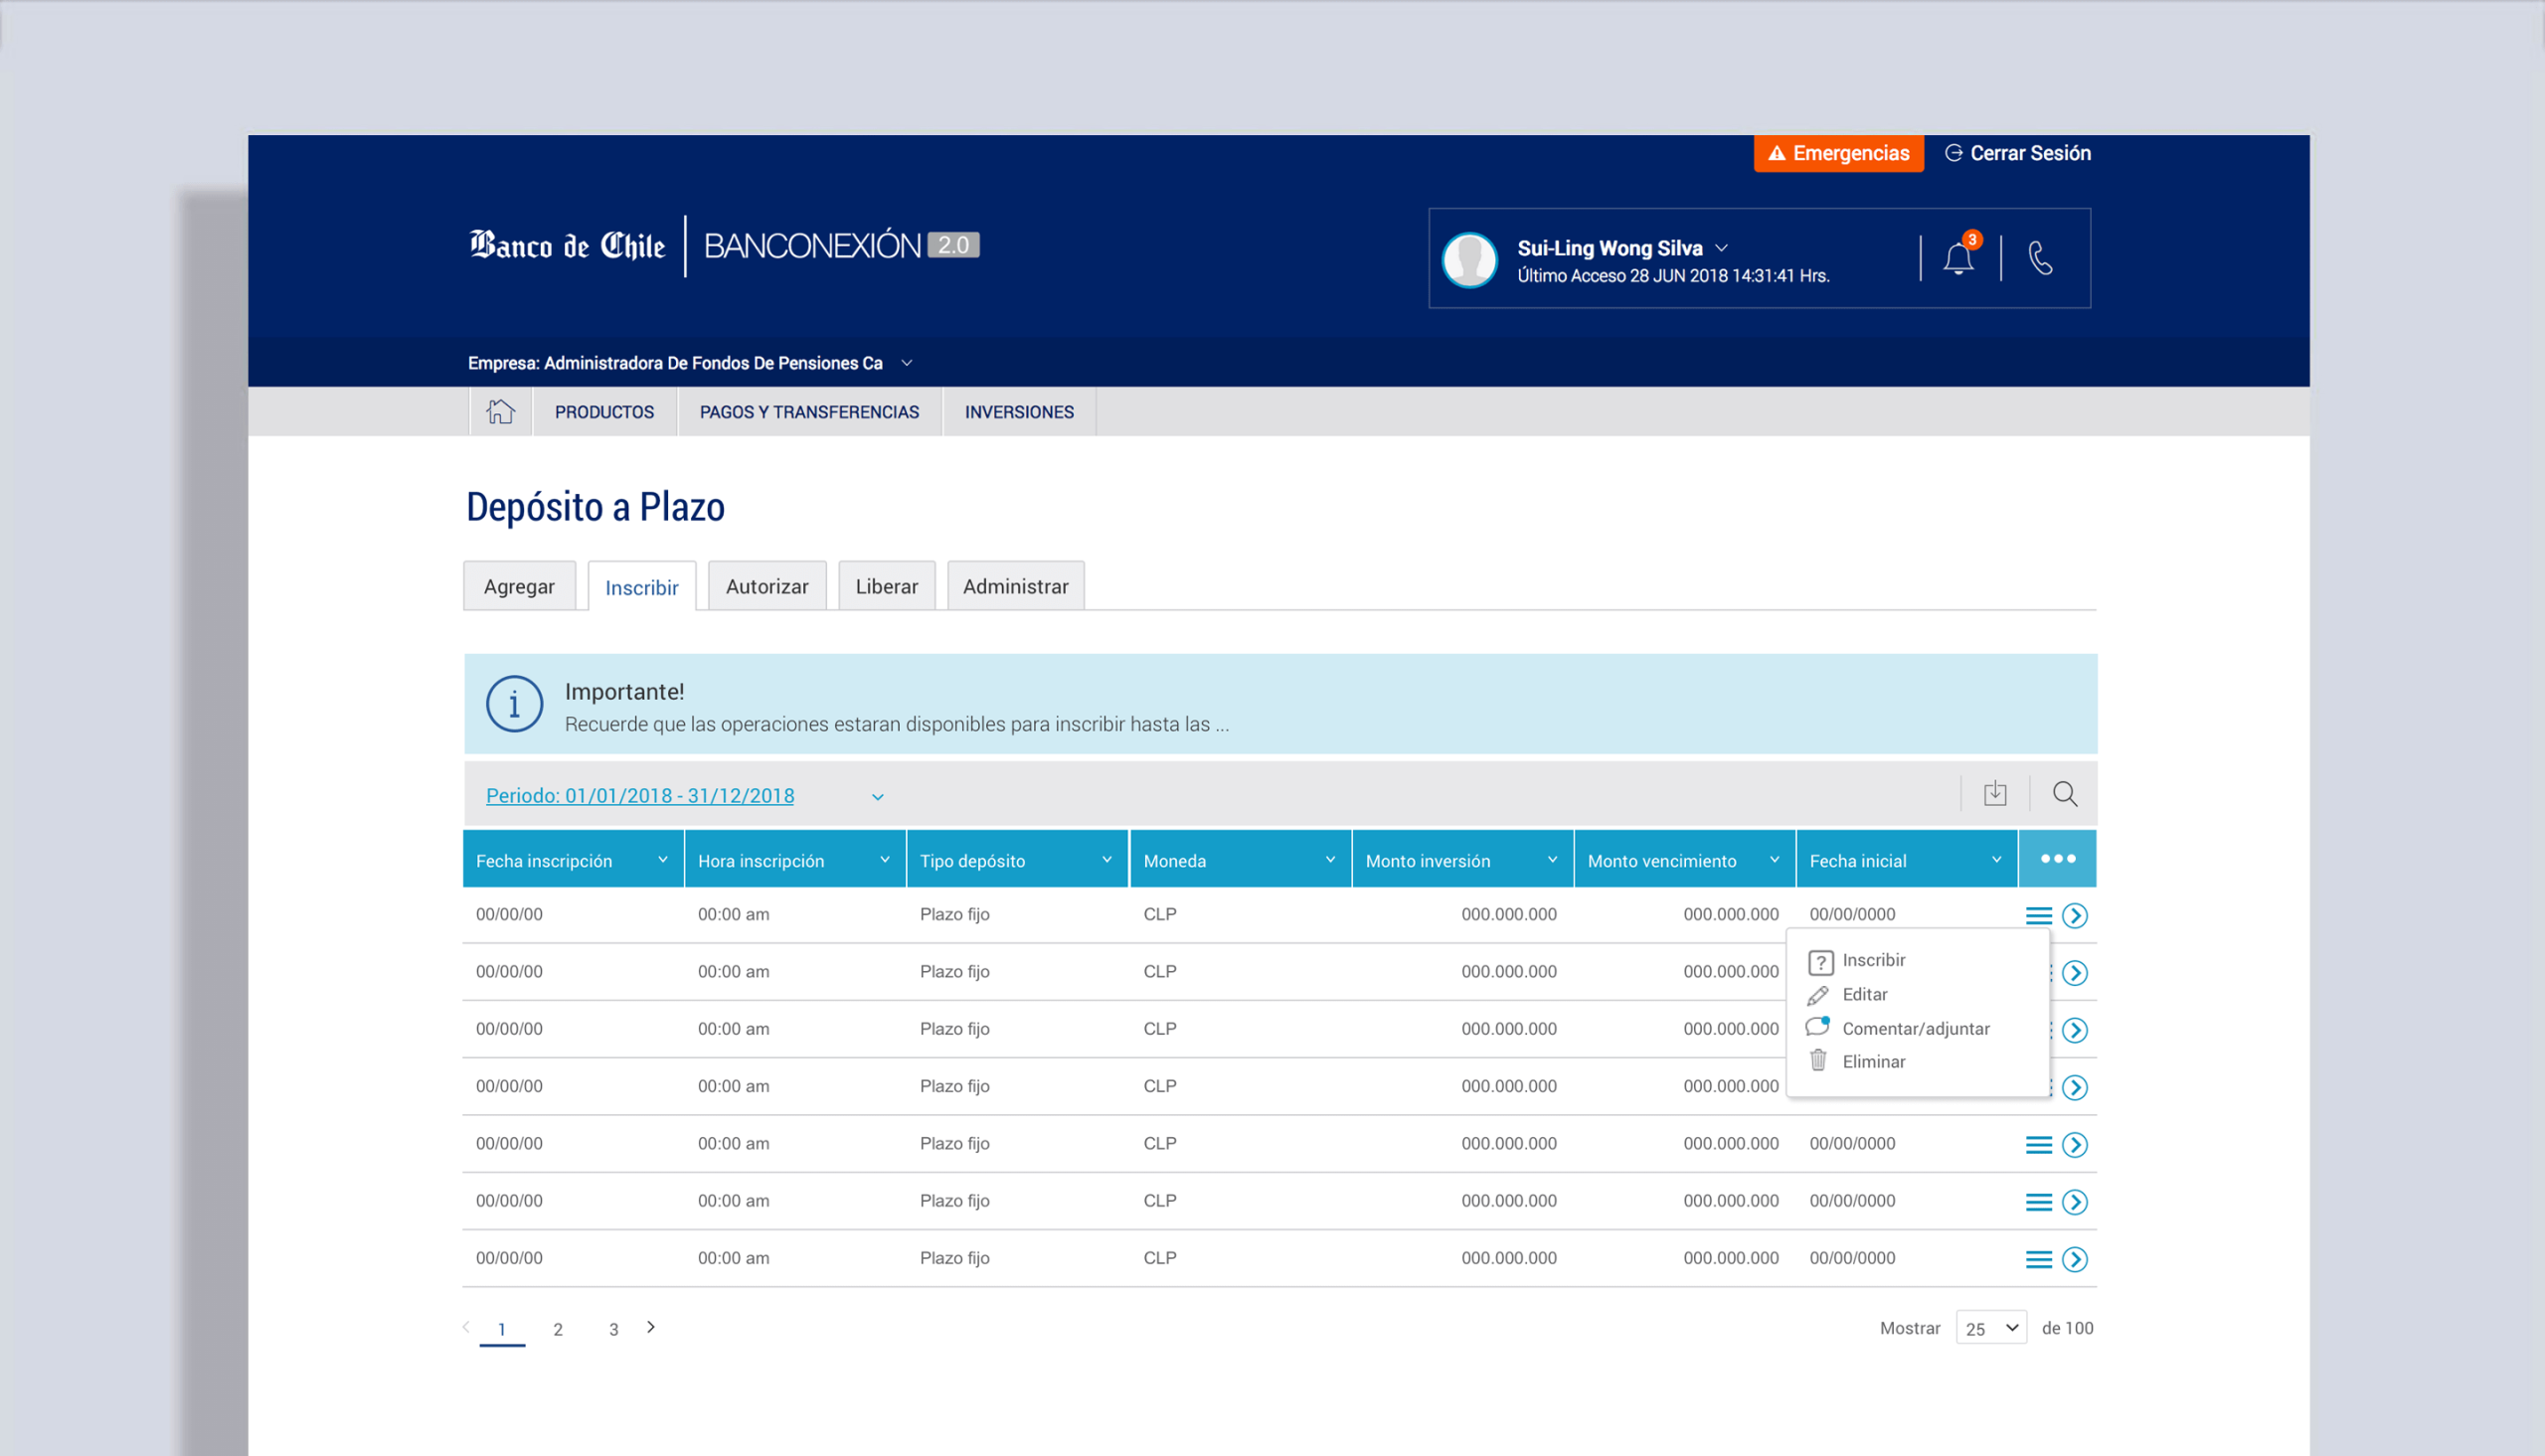The width and height of the screenshot is (2545, 1456).
Task: Open the INVERSIONES menu
Action: click(x=1019, y=412)
